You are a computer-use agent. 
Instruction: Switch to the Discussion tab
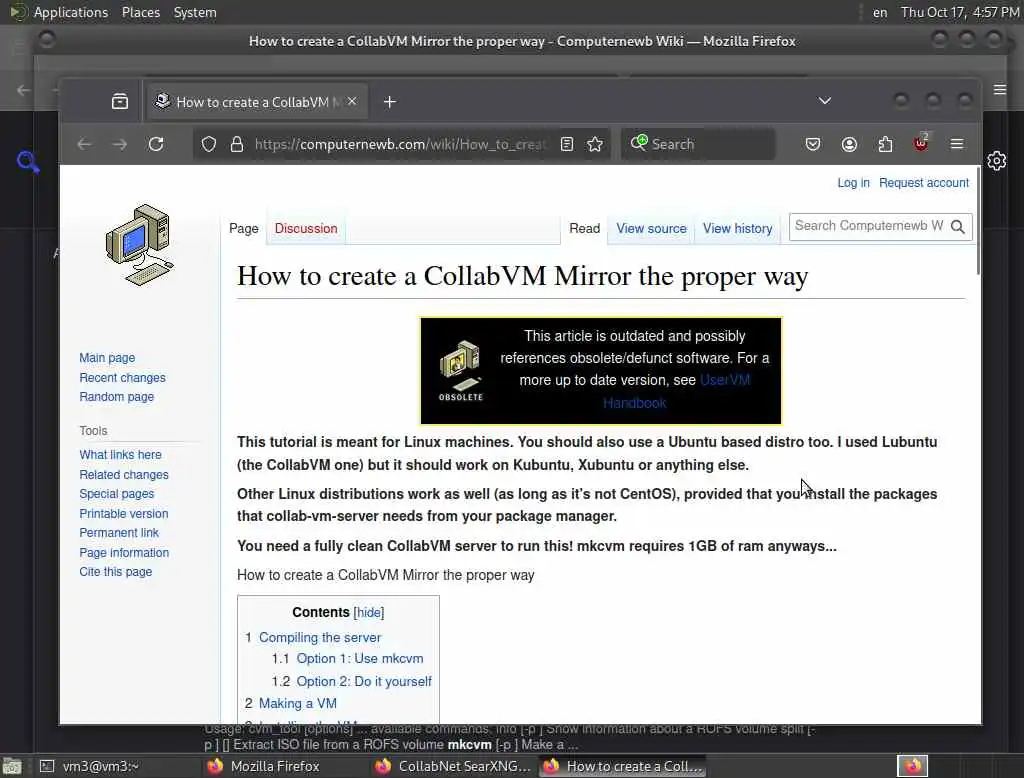pos(306,229)
